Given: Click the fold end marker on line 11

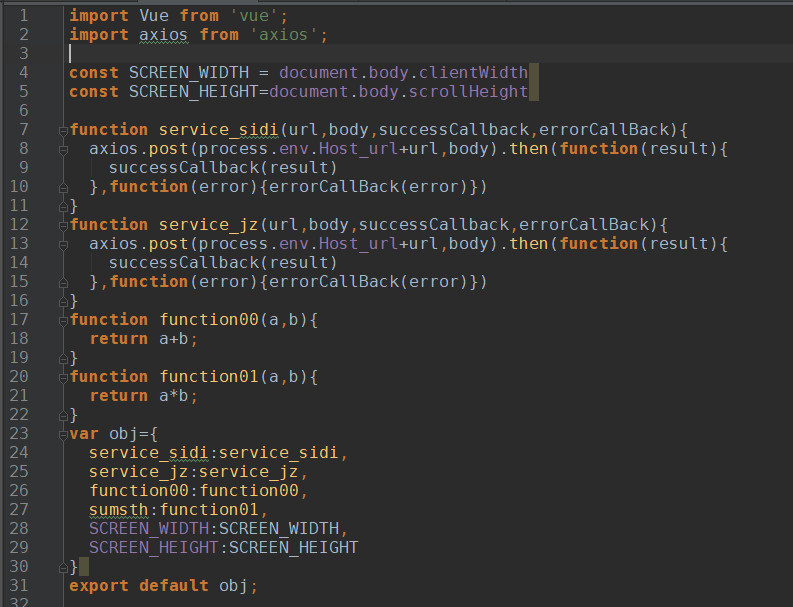Looking at the screenshot, I should (x=63, y=207).
